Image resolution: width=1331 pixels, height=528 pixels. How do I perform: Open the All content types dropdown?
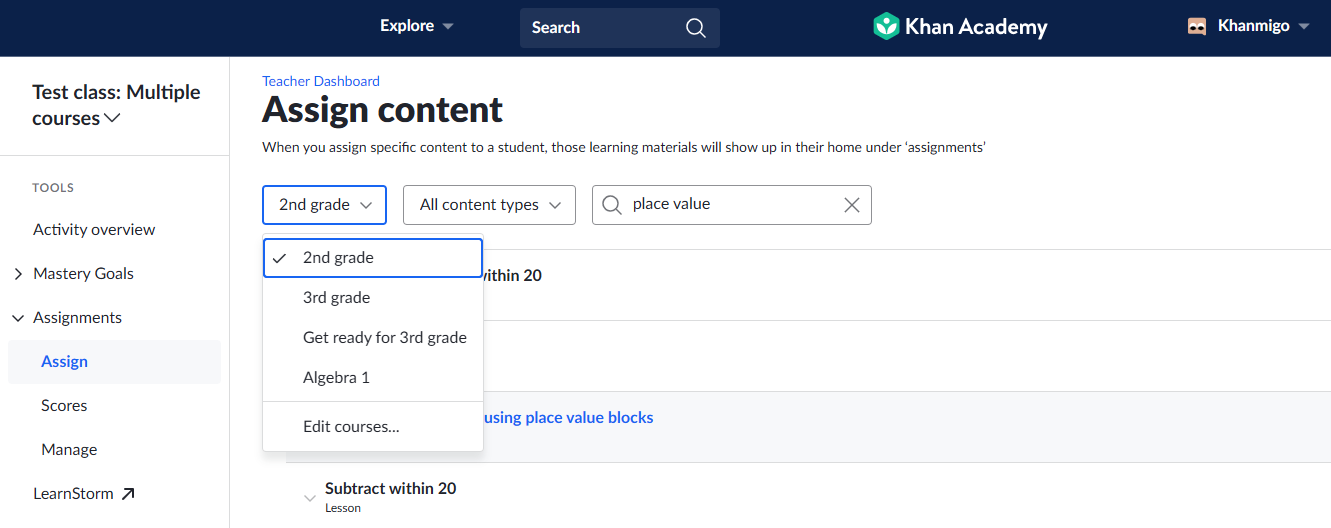point(489,205)
